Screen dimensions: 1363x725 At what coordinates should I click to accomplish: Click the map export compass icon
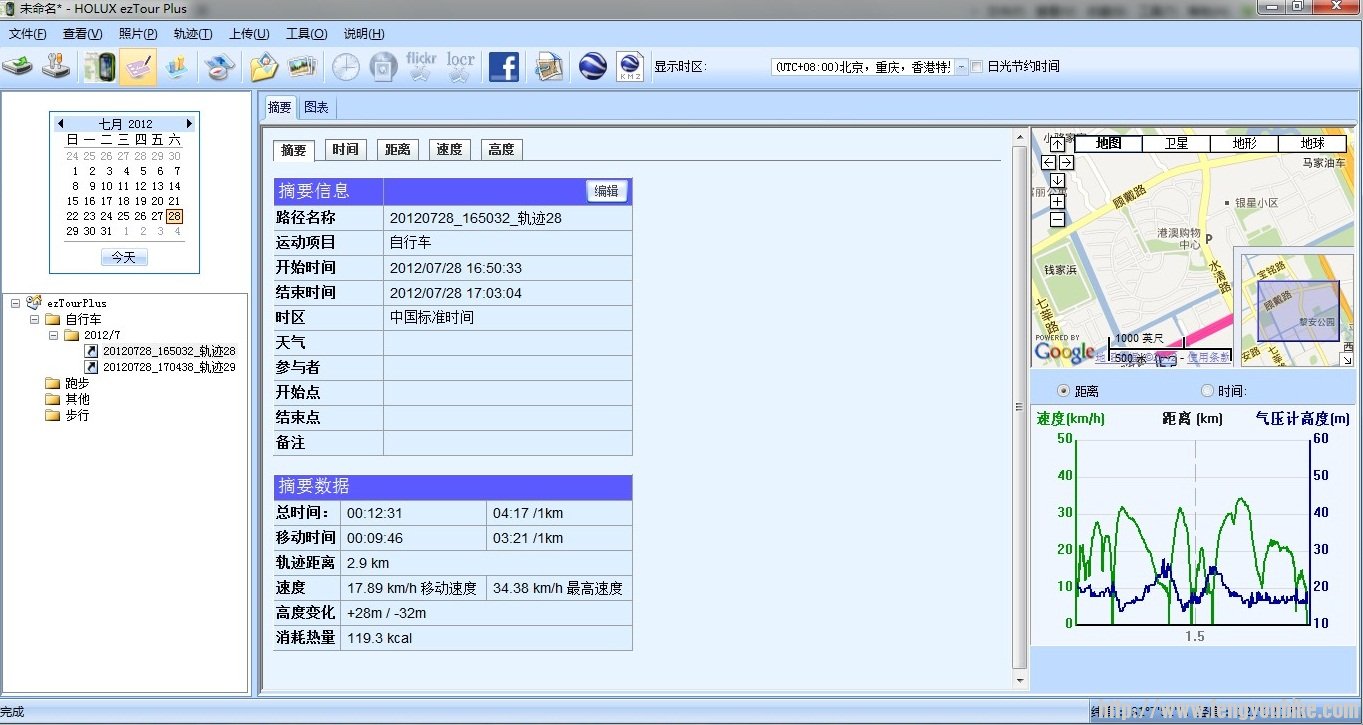pyautogui.click(x=221, y=66)
